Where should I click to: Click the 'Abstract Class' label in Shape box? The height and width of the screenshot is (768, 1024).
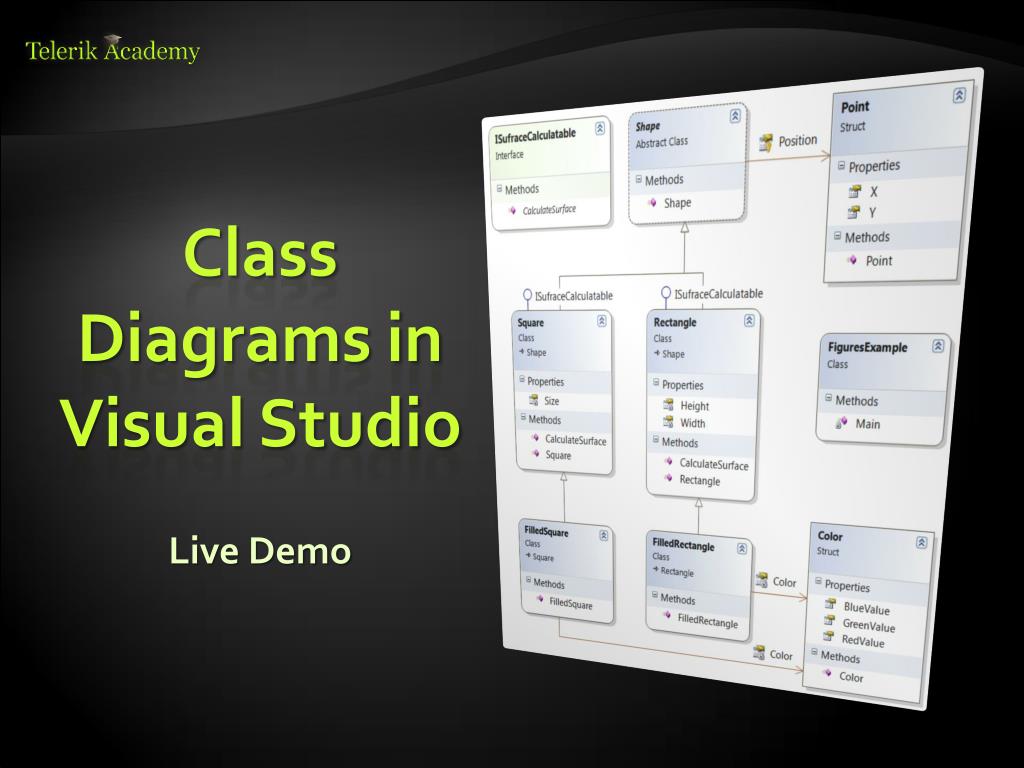(662, 142)
